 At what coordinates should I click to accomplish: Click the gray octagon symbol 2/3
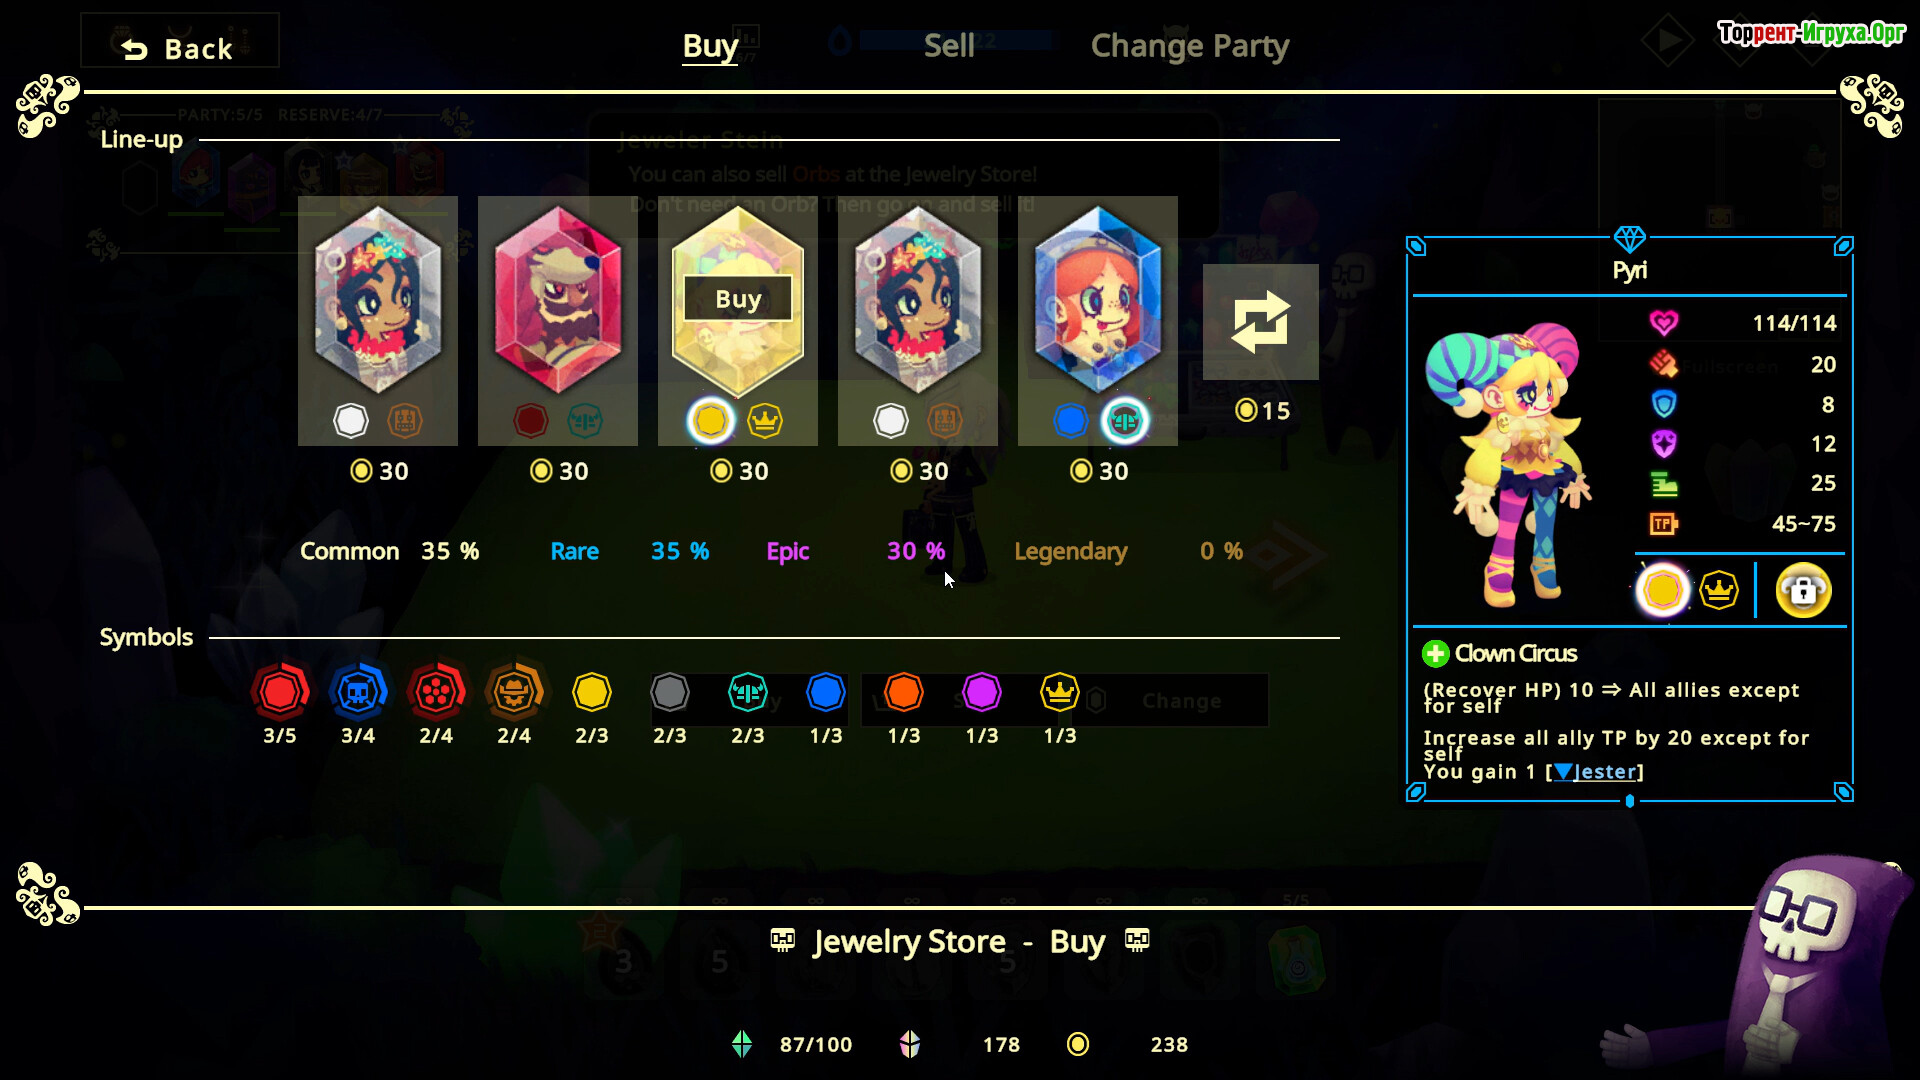coord(670,692)
